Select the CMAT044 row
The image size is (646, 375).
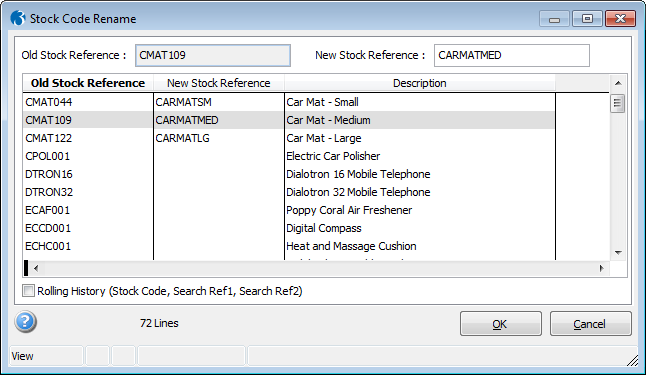pyautogui.click(x=289, y=102)
